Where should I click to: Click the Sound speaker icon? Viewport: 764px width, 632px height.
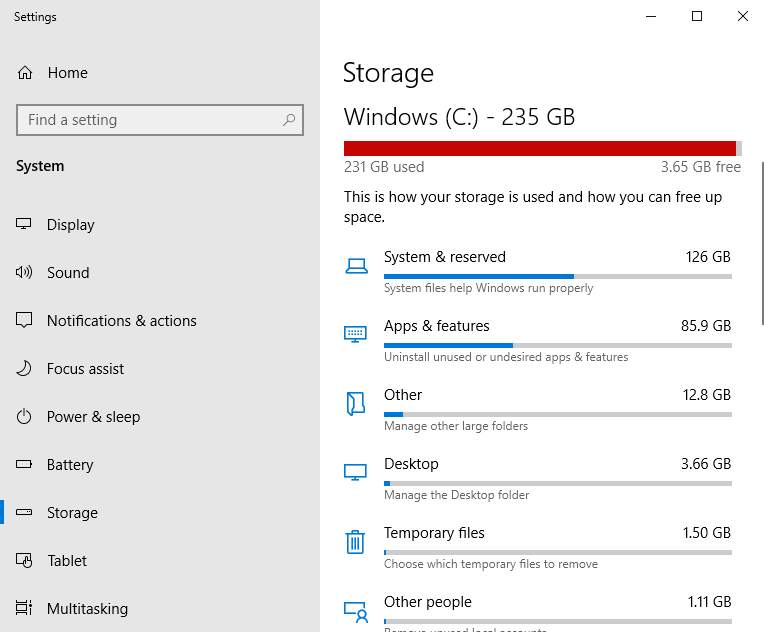pyautogui.click(x=24, y=272)
